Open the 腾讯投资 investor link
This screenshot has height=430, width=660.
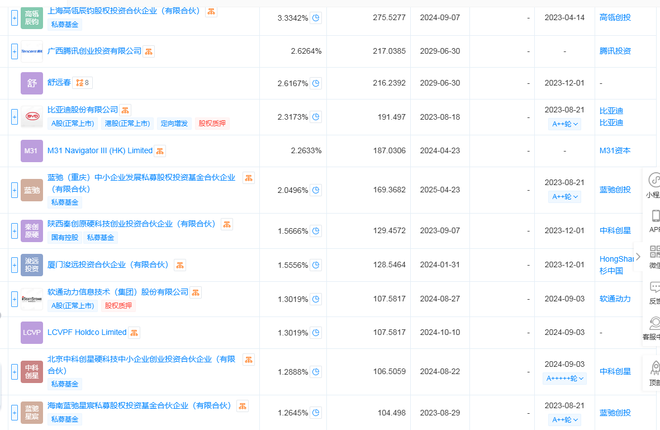tap(615, 50)
